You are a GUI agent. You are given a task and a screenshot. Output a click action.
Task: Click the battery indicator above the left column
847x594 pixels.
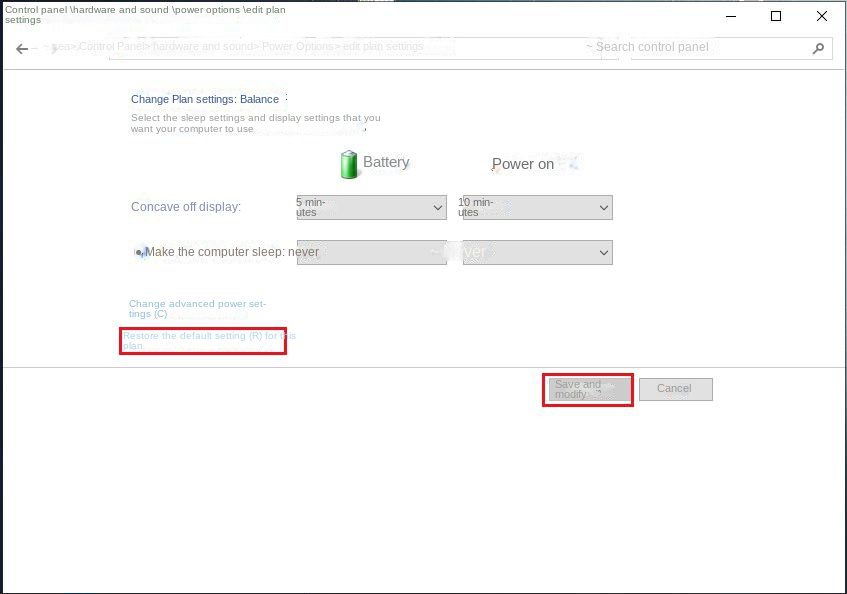click(x=348, y=163)
